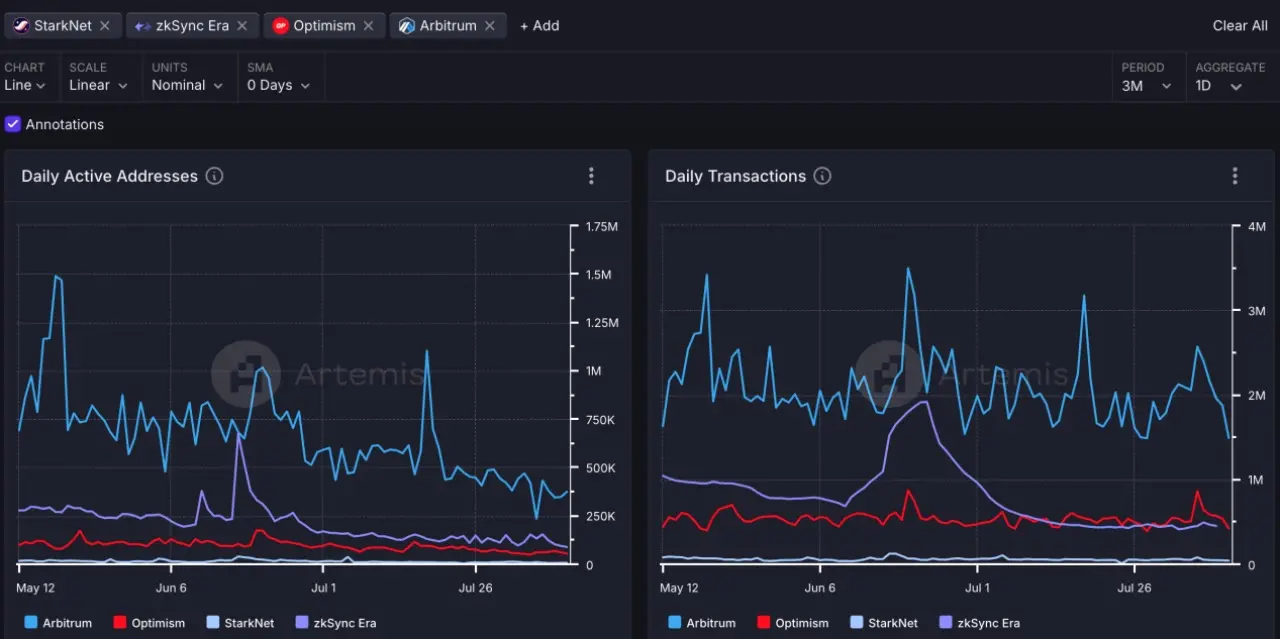The height and width of the screenshot is (639, 1280).
Task: Click the Arbitrum logo icon in chip
Action: tap(406, 26)
